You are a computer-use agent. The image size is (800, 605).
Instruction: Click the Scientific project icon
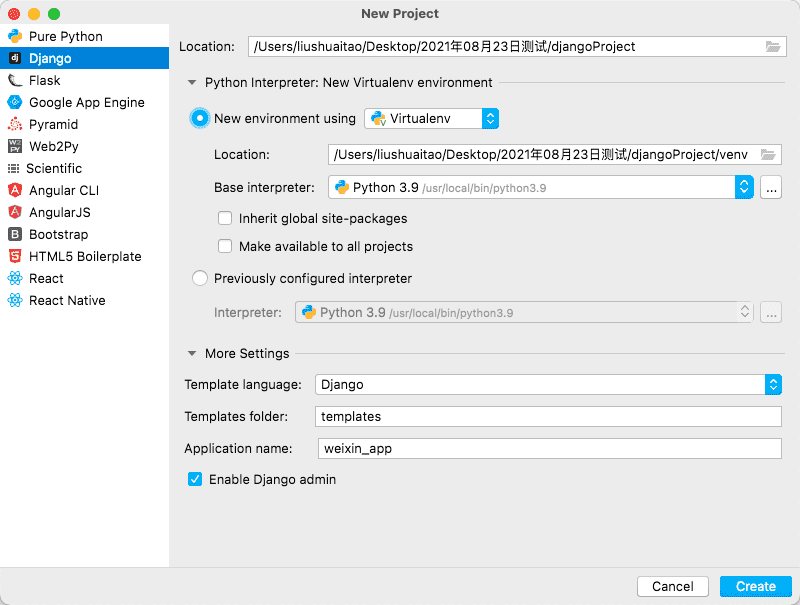[x=13, y=168]
